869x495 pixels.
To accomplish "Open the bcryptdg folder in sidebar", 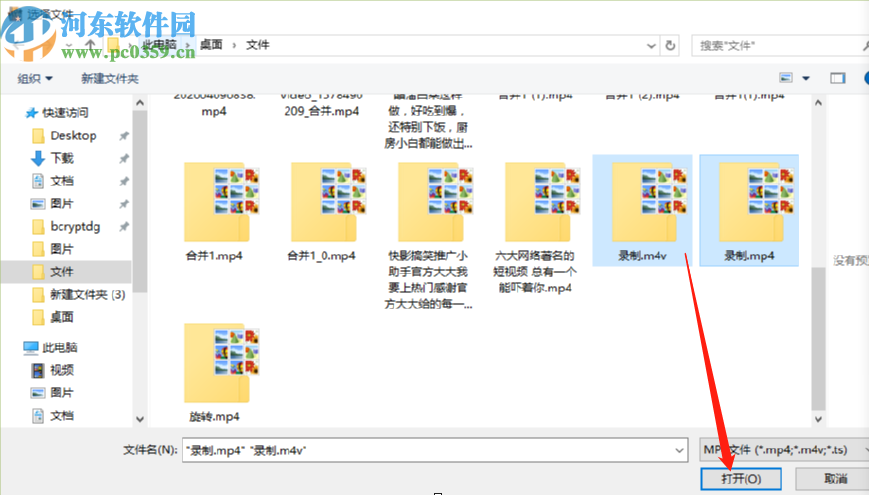I will [x=75, y=226].
